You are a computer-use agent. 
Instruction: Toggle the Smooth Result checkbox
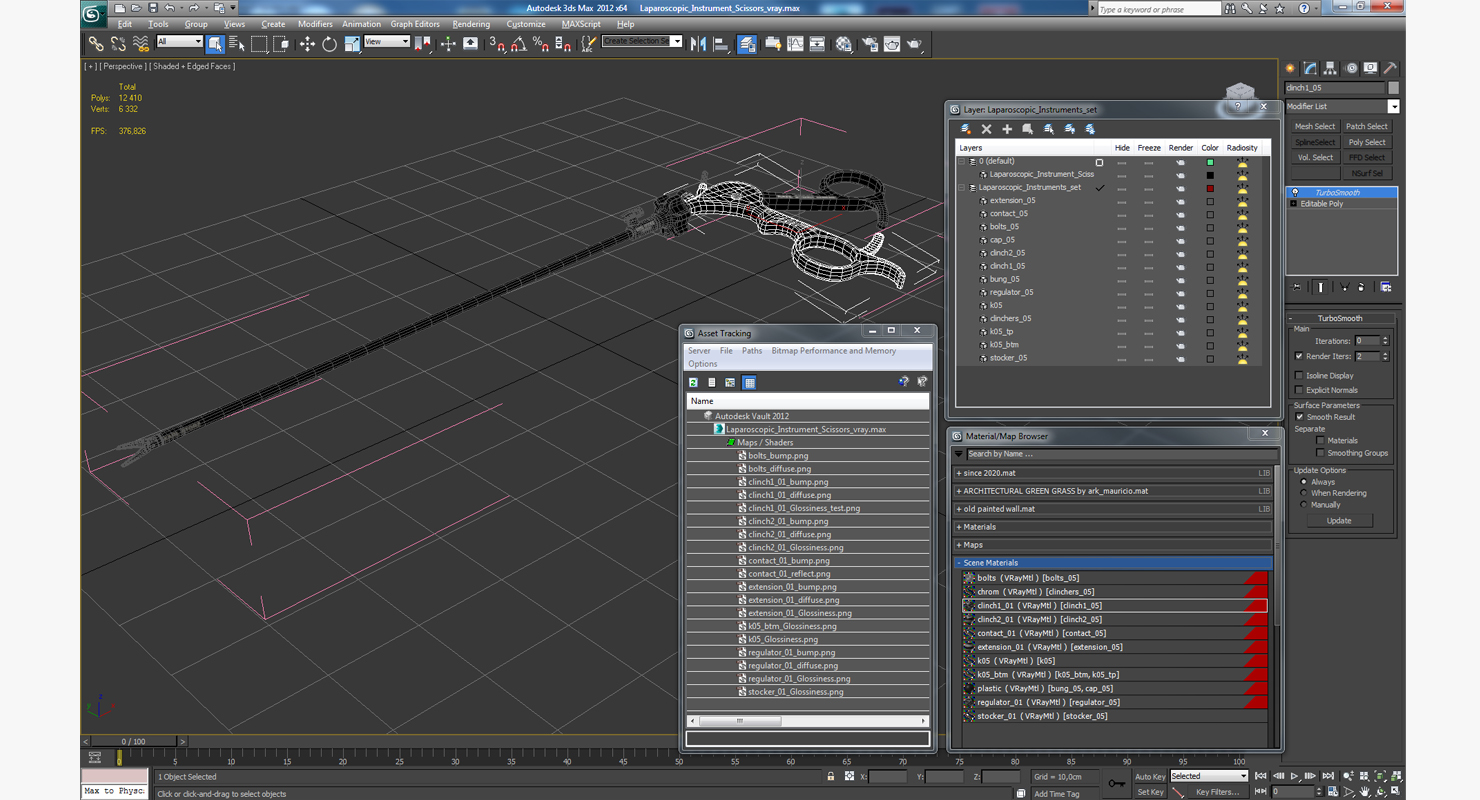click(x=1299, y=417)
